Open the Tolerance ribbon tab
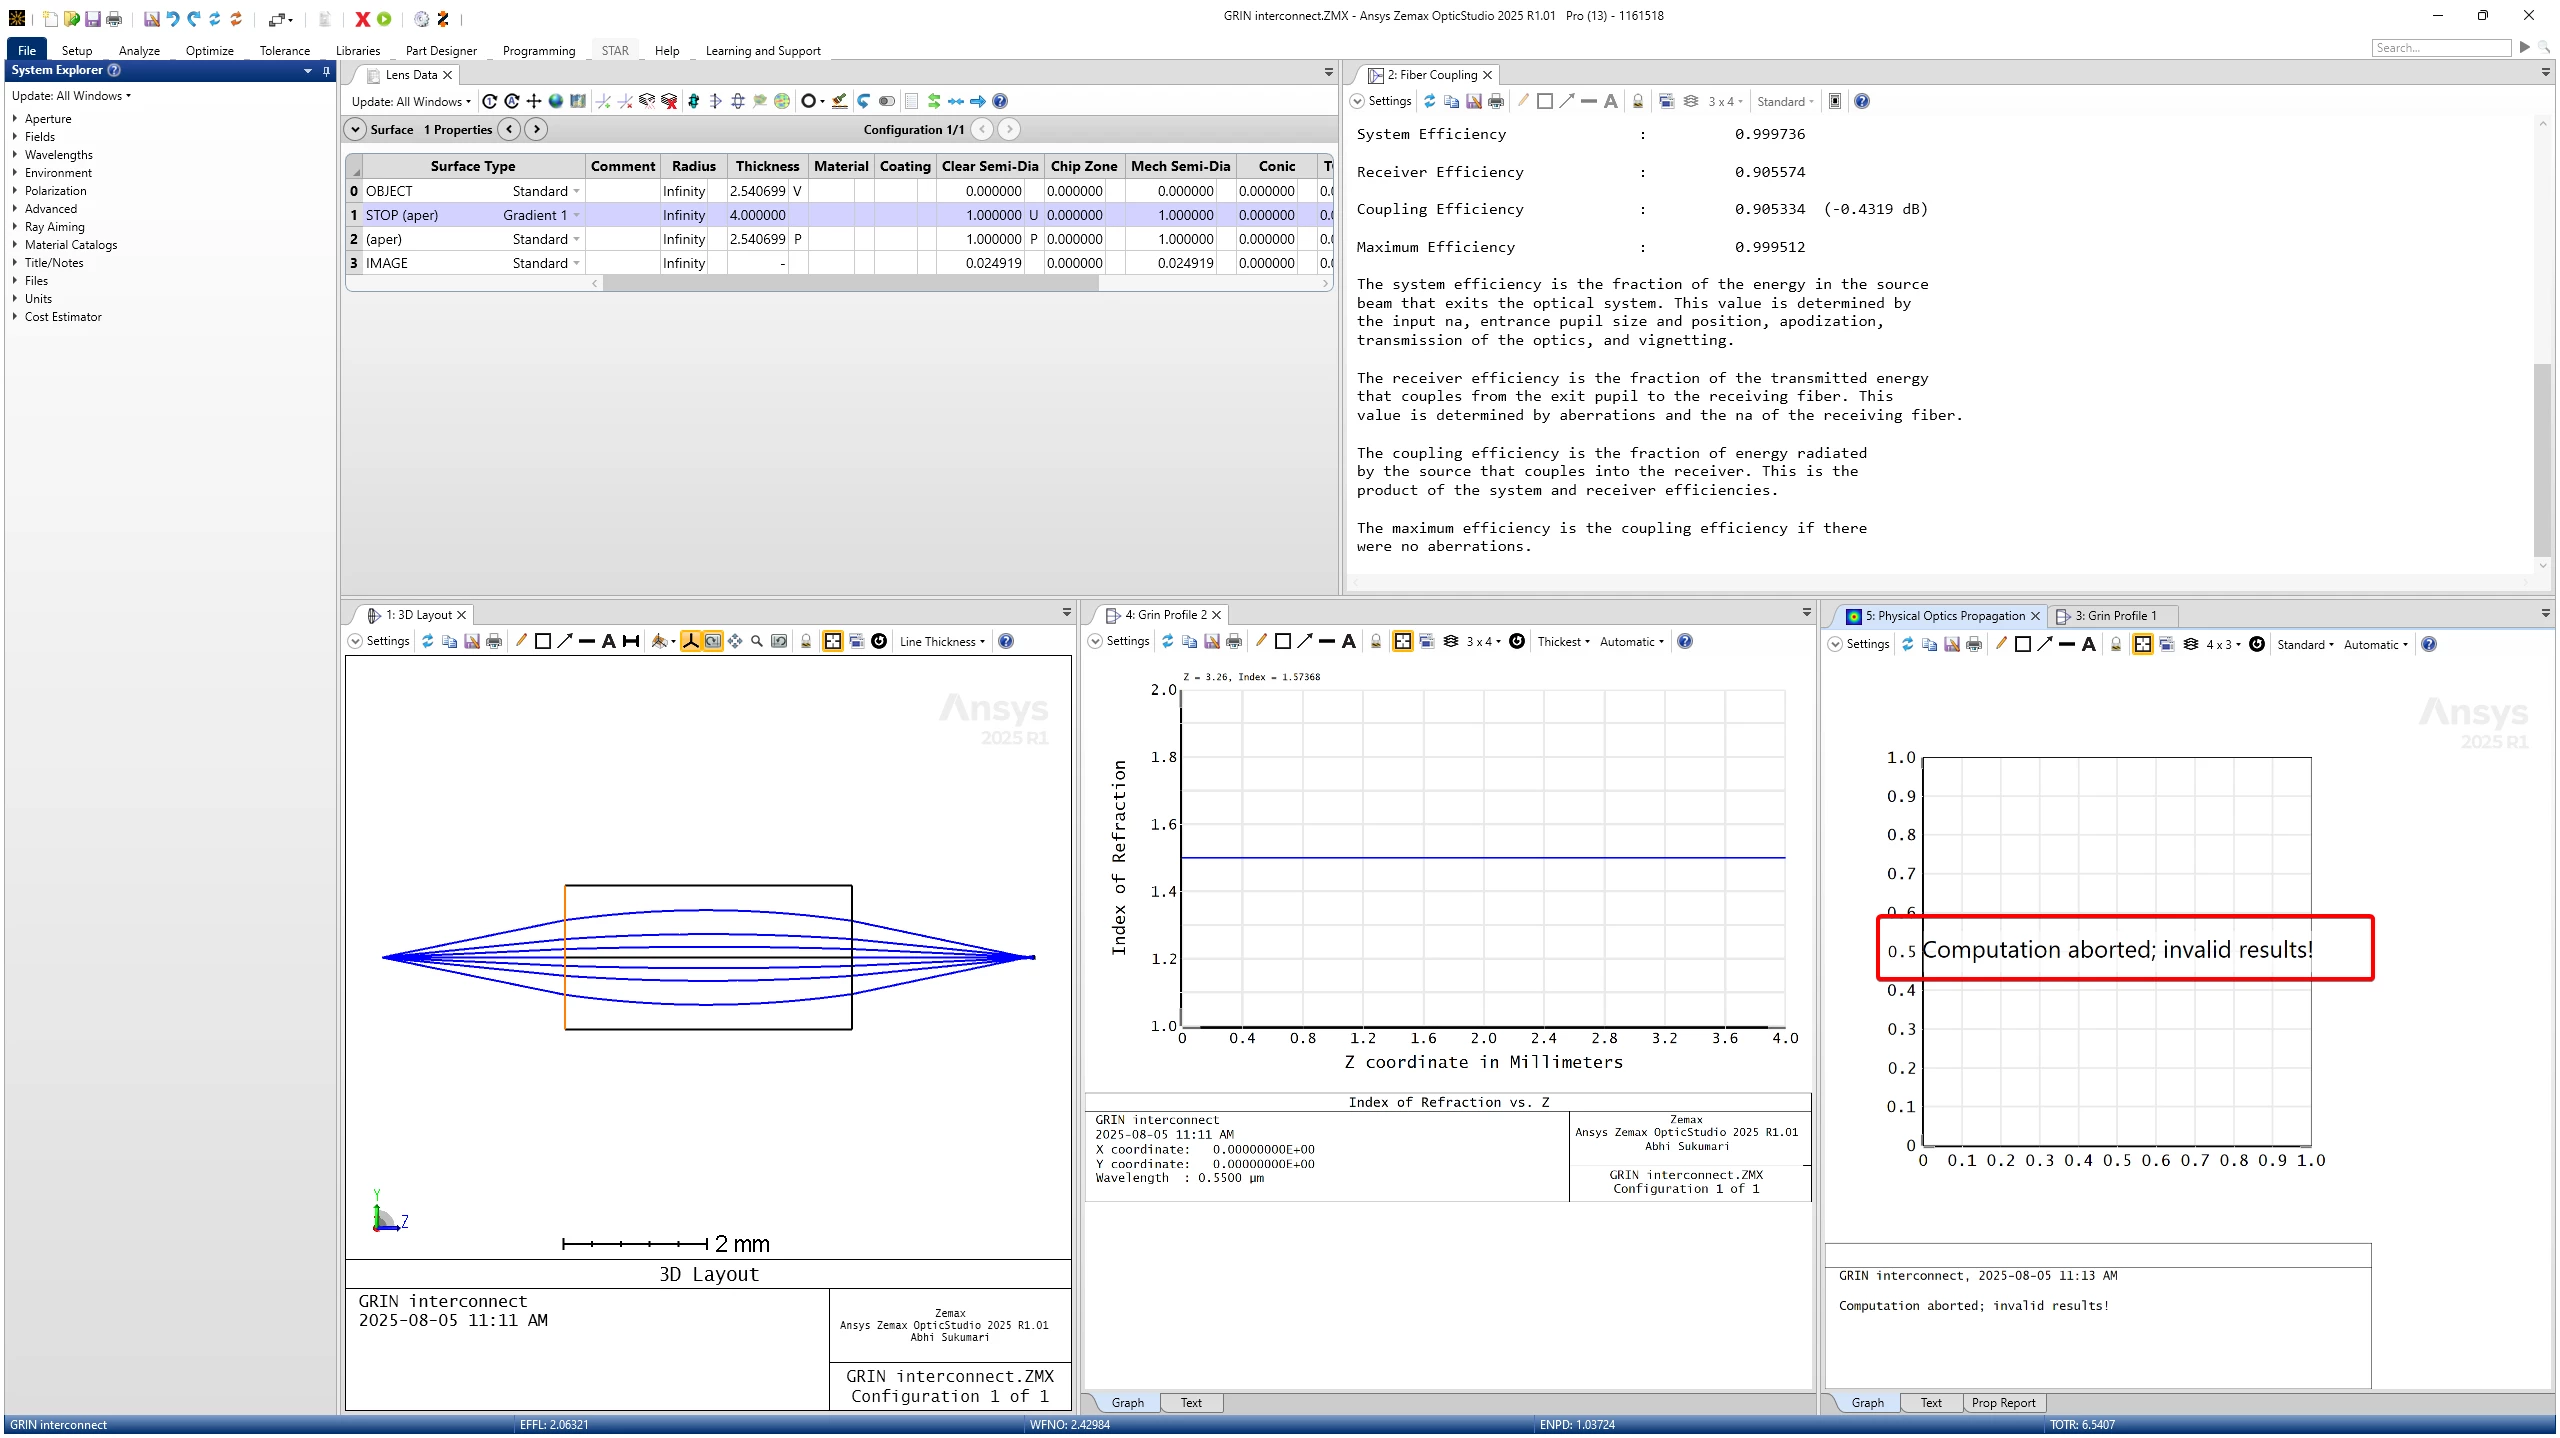This screenshot has width=2560, height=1438. coord(285,50)
